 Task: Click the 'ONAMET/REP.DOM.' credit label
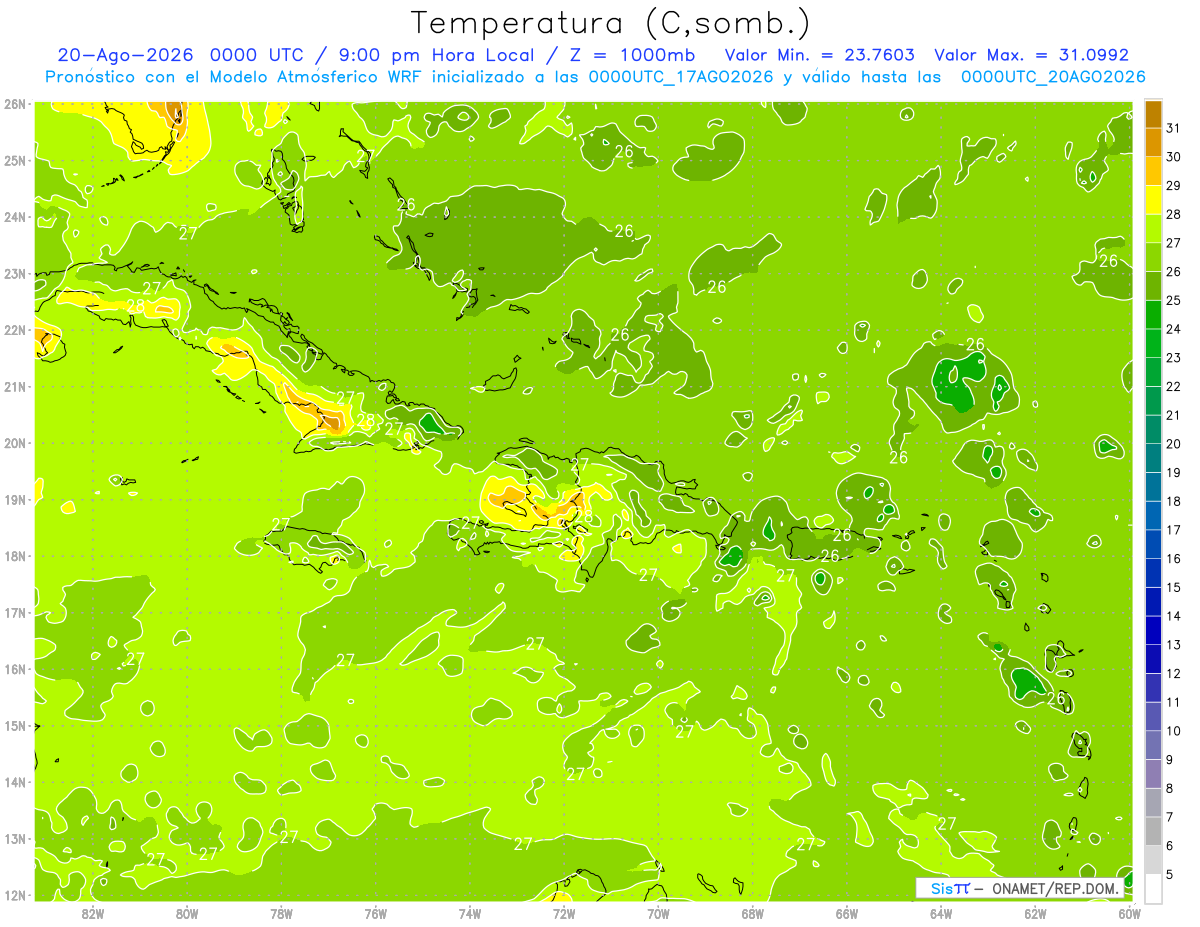tap(1054, 888)
